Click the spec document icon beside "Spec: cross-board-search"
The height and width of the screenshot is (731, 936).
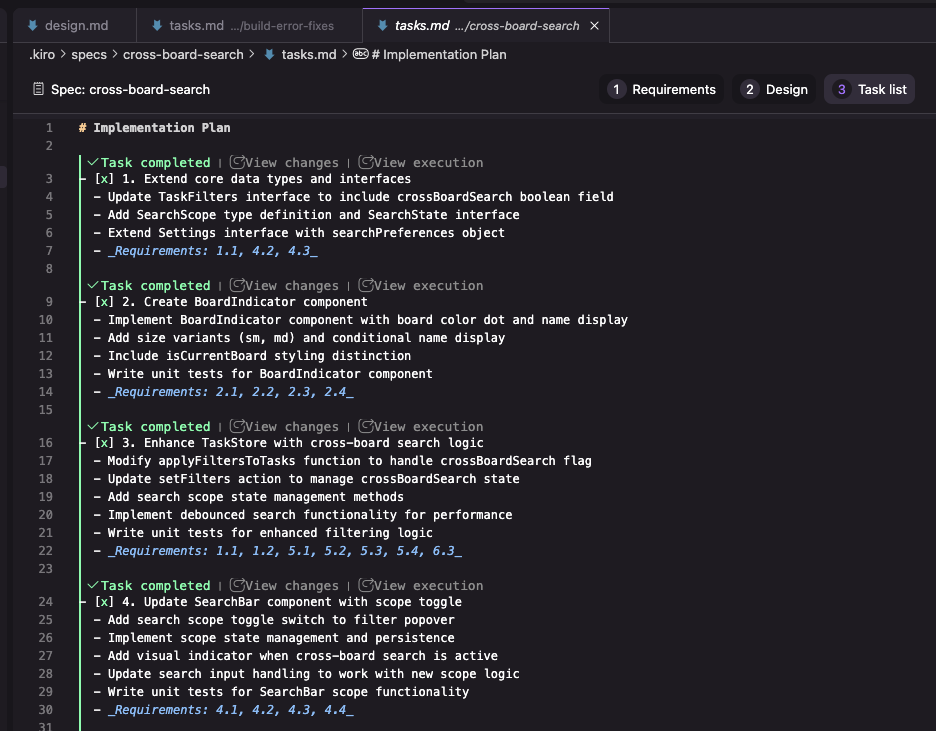(36, 89)
